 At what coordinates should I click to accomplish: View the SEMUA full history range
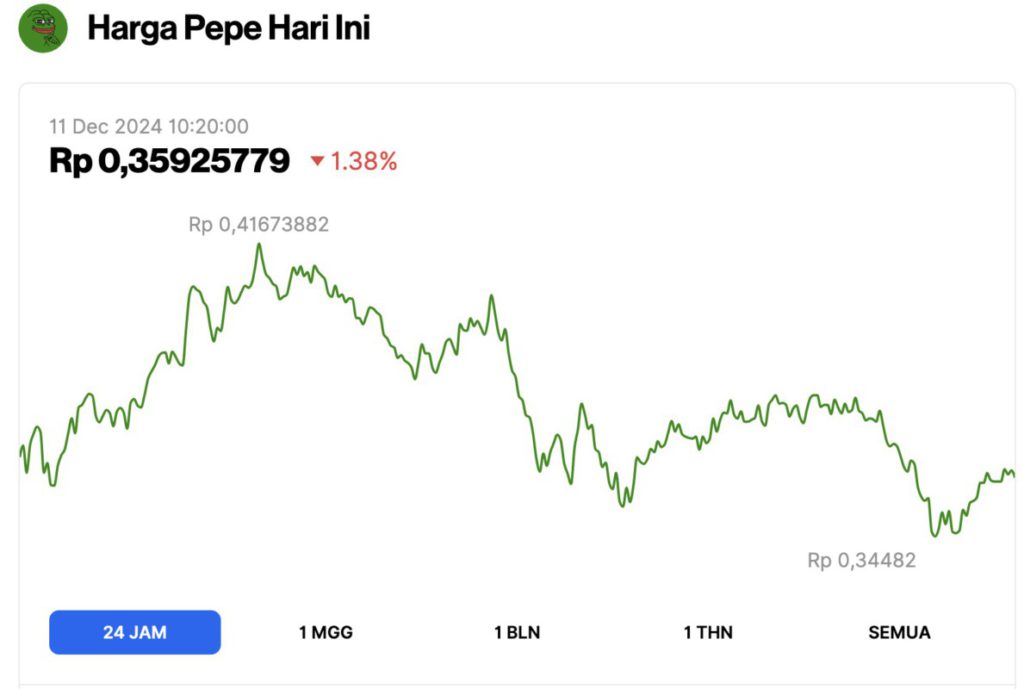(899, 632)
